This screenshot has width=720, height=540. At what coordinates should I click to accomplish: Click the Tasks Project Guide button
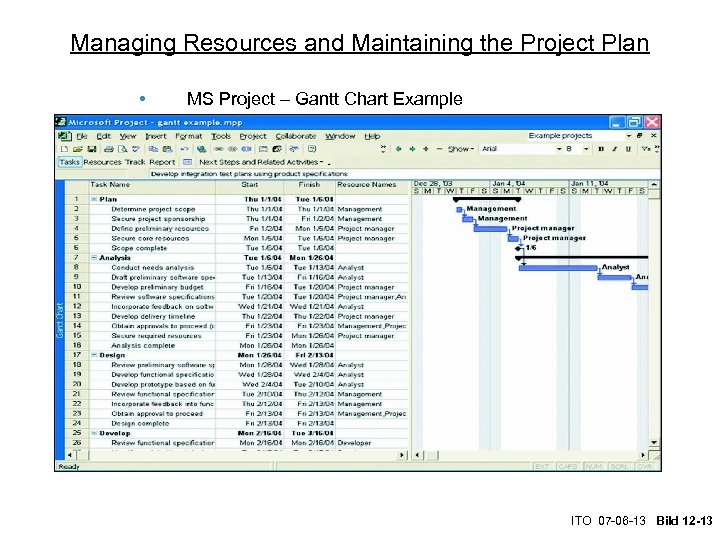tap(69, 162)
